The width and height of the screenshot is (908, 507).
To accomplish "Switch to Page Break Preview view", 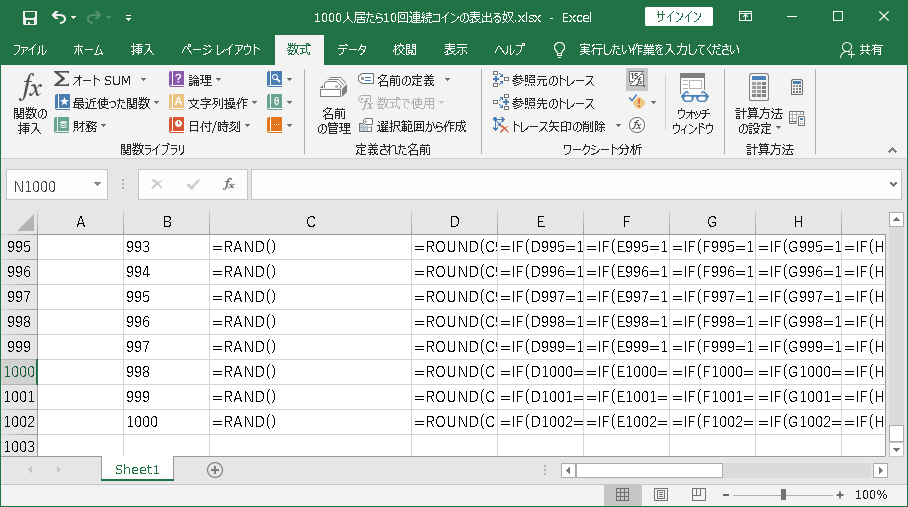I will [699, 494].
